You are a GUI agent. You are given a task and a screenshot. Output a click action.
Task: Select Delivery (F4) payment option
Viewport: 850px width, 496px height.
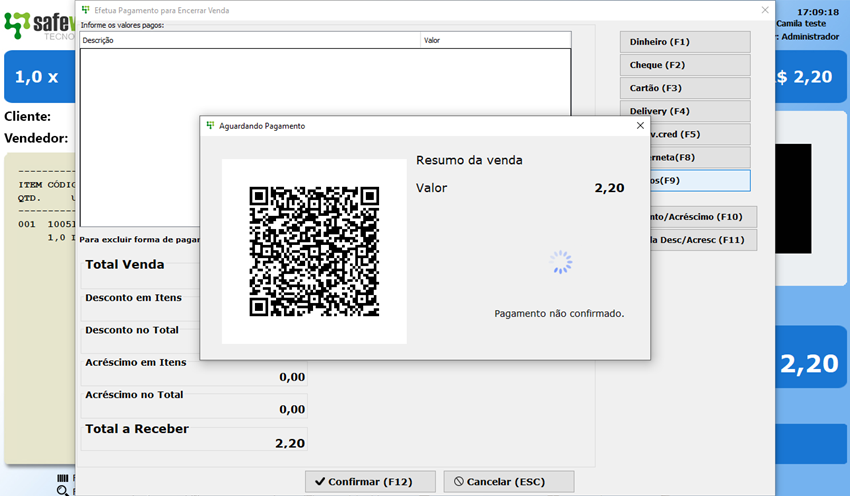click(685, 109)
